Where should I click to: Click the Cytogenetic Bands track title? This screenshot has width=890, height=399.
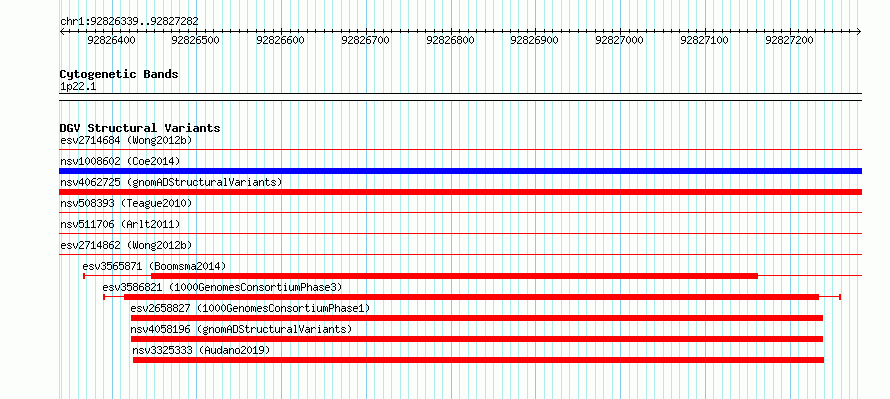tap(119, 74)
